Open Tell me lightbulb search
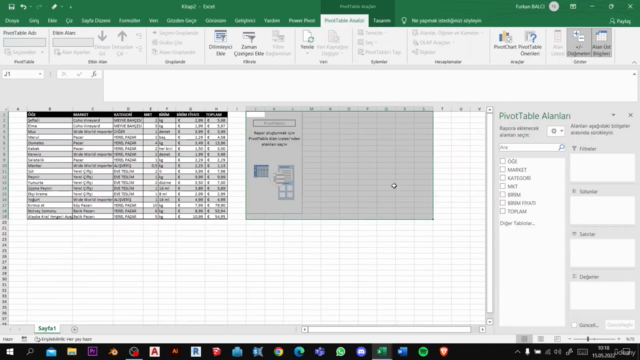 coord(404,20)
